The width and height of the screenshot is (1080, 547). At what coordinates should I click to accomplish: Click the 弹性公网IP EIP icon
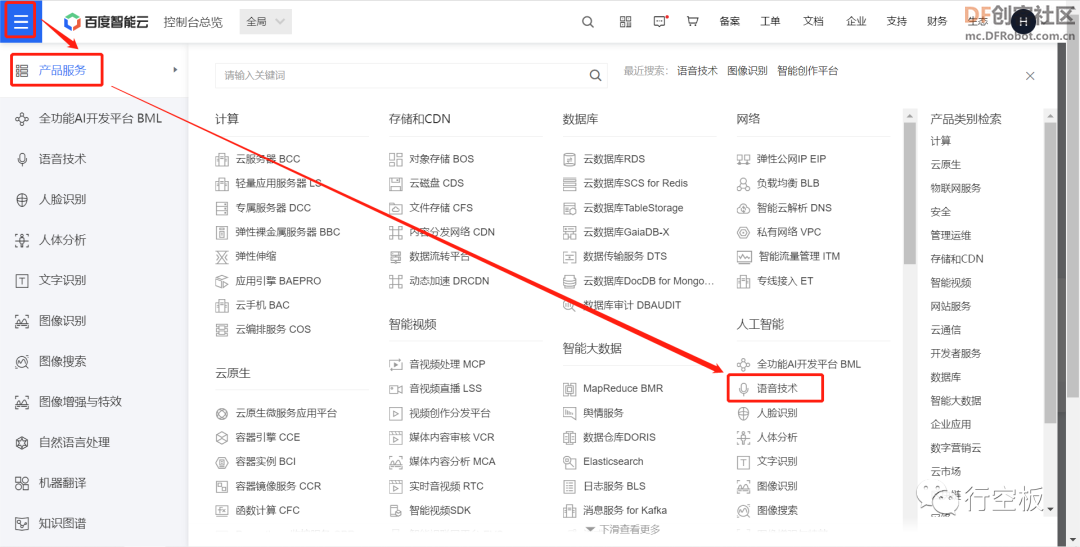[x=743, y=159]
